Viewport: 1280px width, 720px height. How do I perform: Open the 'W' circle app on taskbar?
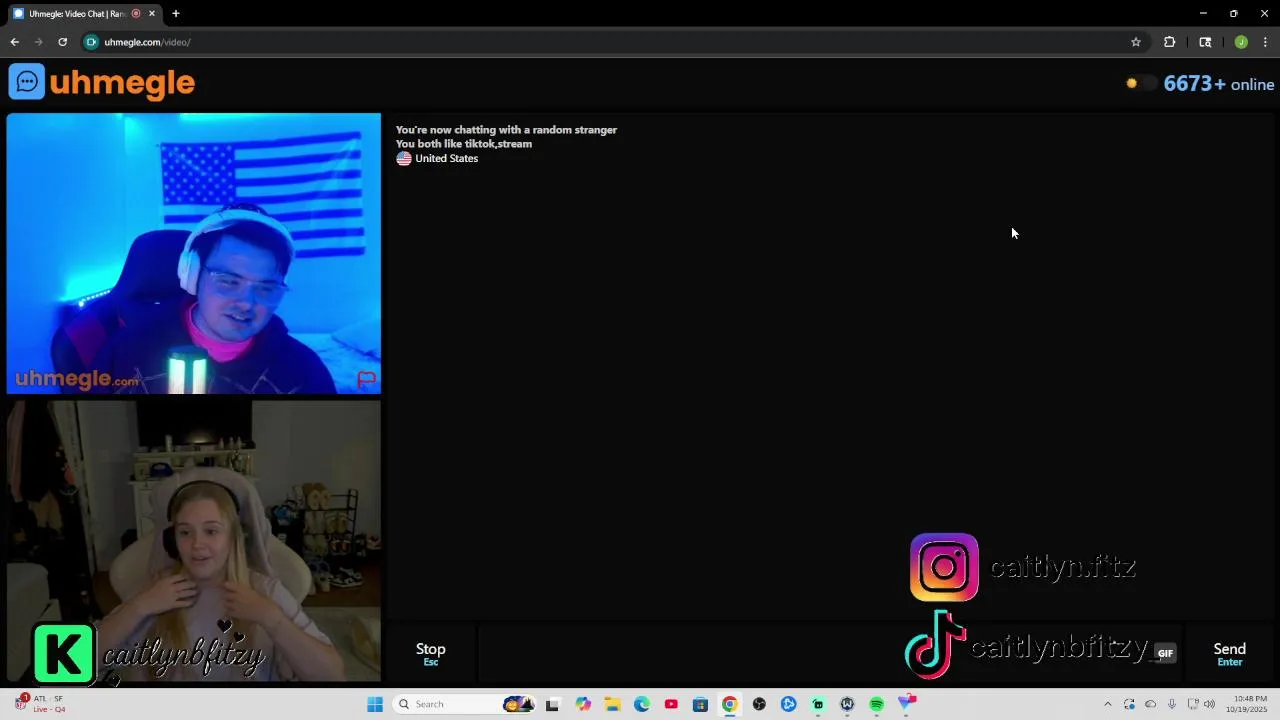(x=847, y=704)
